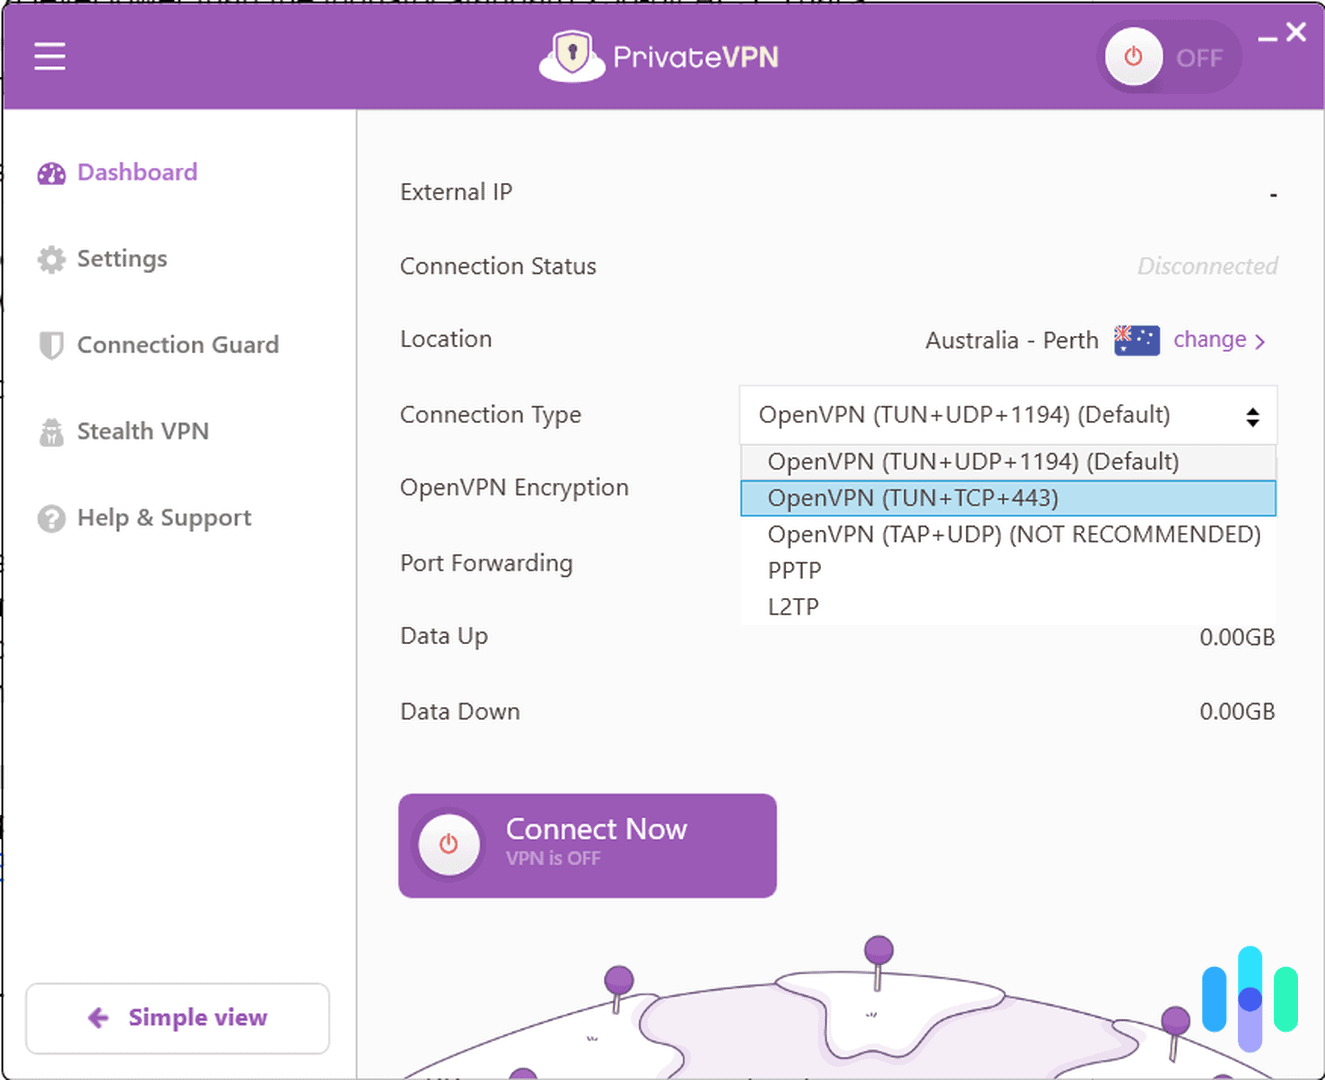1325x1080 pixels.
Task: Return to Simple view
Action: [x=177, y=1017]
